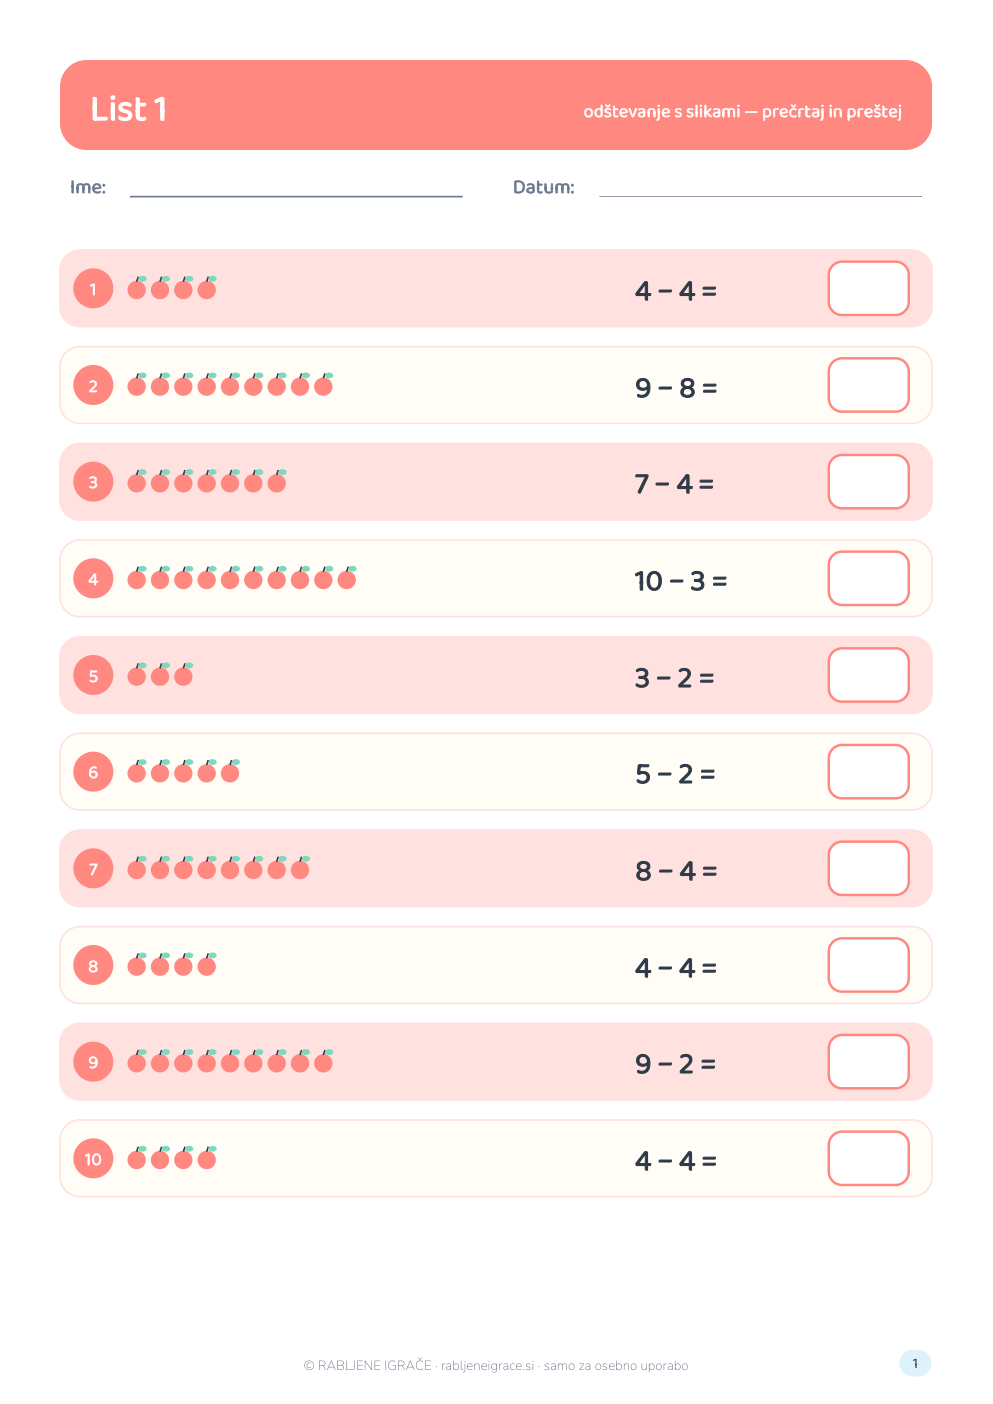Click the first apple in row 9

click(x=137, y=1061)
